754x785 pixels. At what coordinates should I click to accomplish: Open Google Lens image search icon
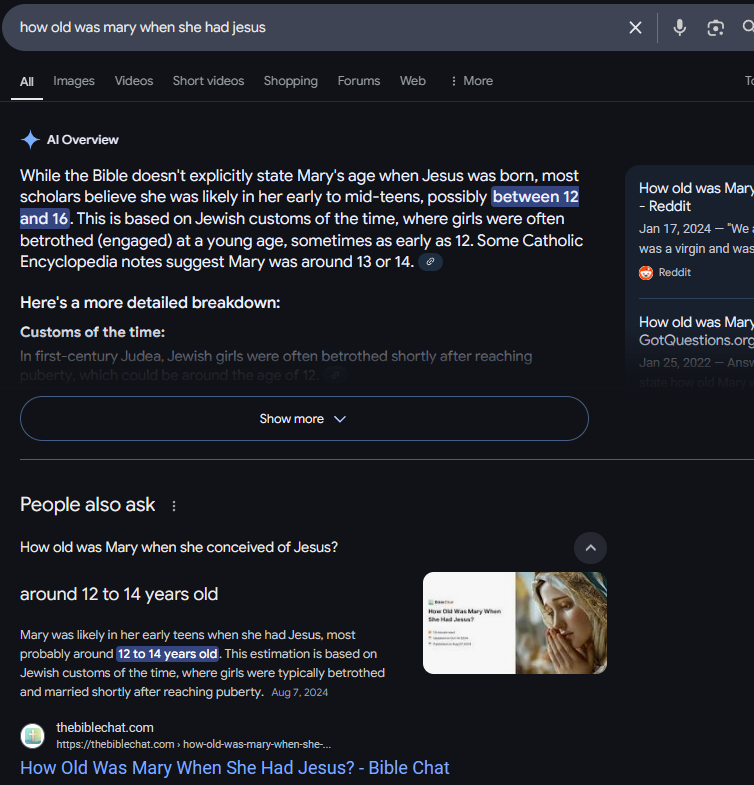[x=715, y=28]
